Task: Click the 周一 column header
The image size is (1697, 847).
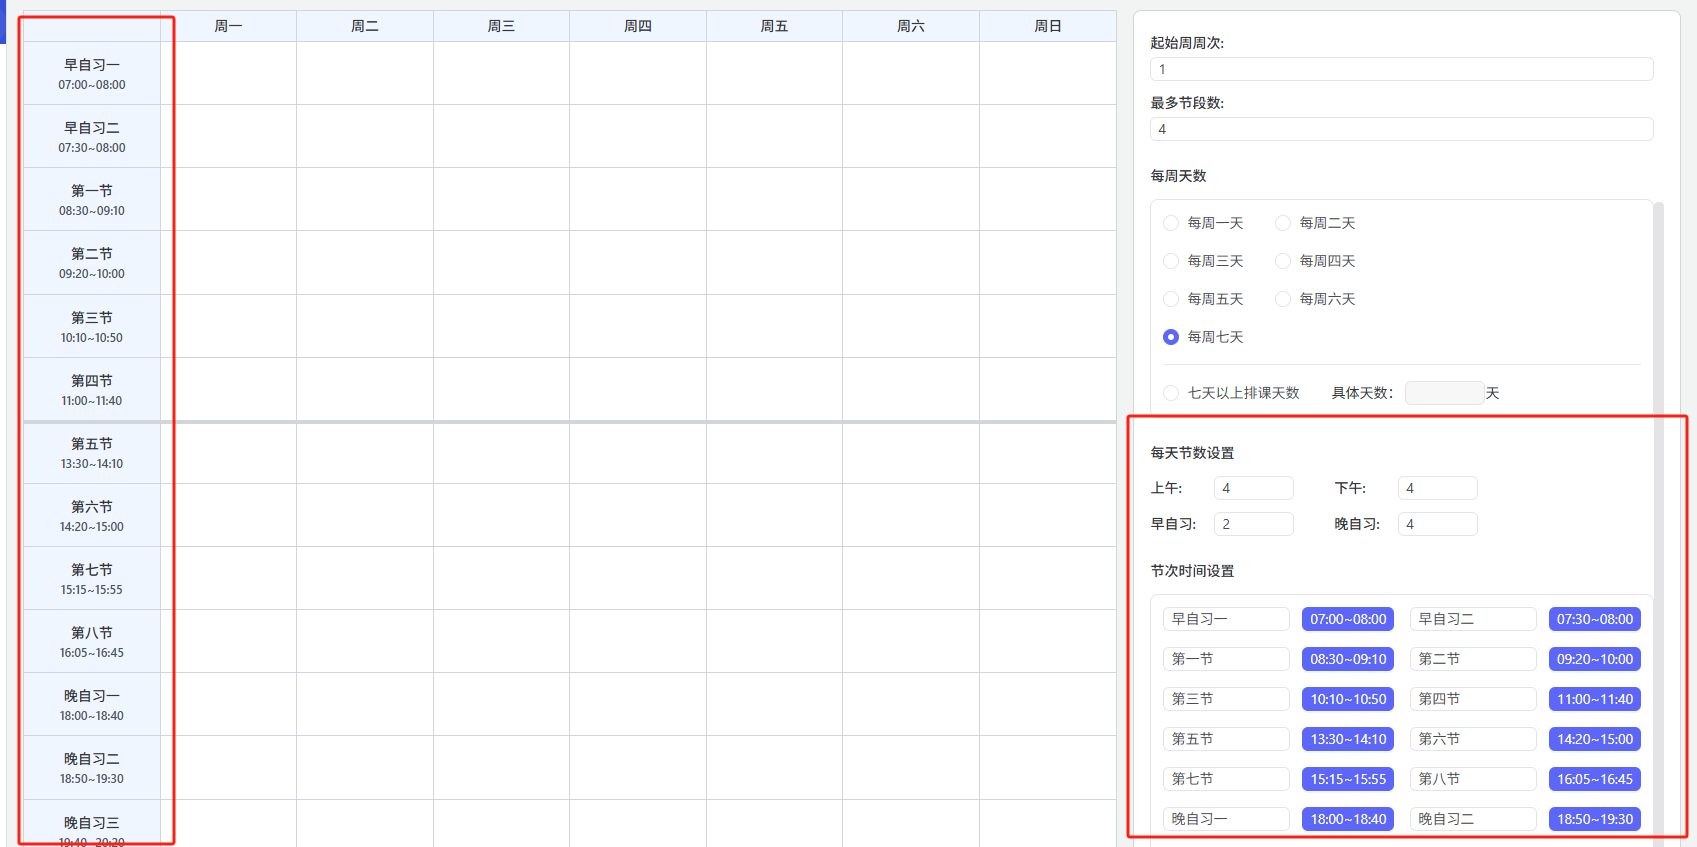Action: [228, 26]
